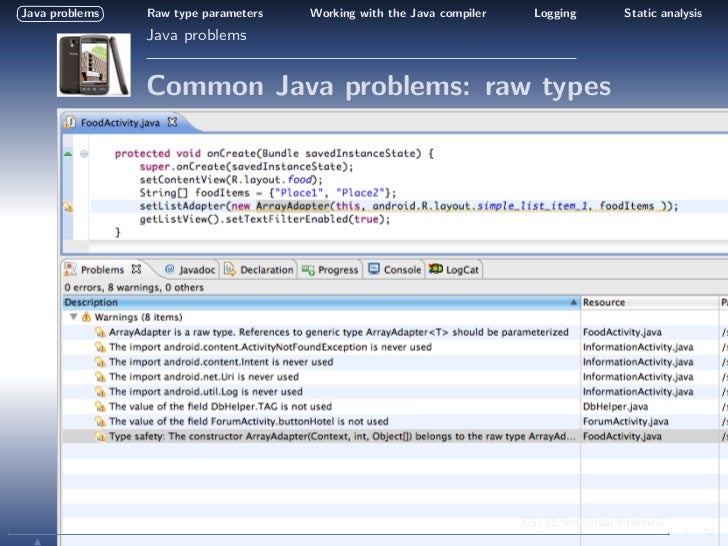This screenshot has height=546, width=728.
Task: Open the Java problems slide section
Action: [60, 13]
